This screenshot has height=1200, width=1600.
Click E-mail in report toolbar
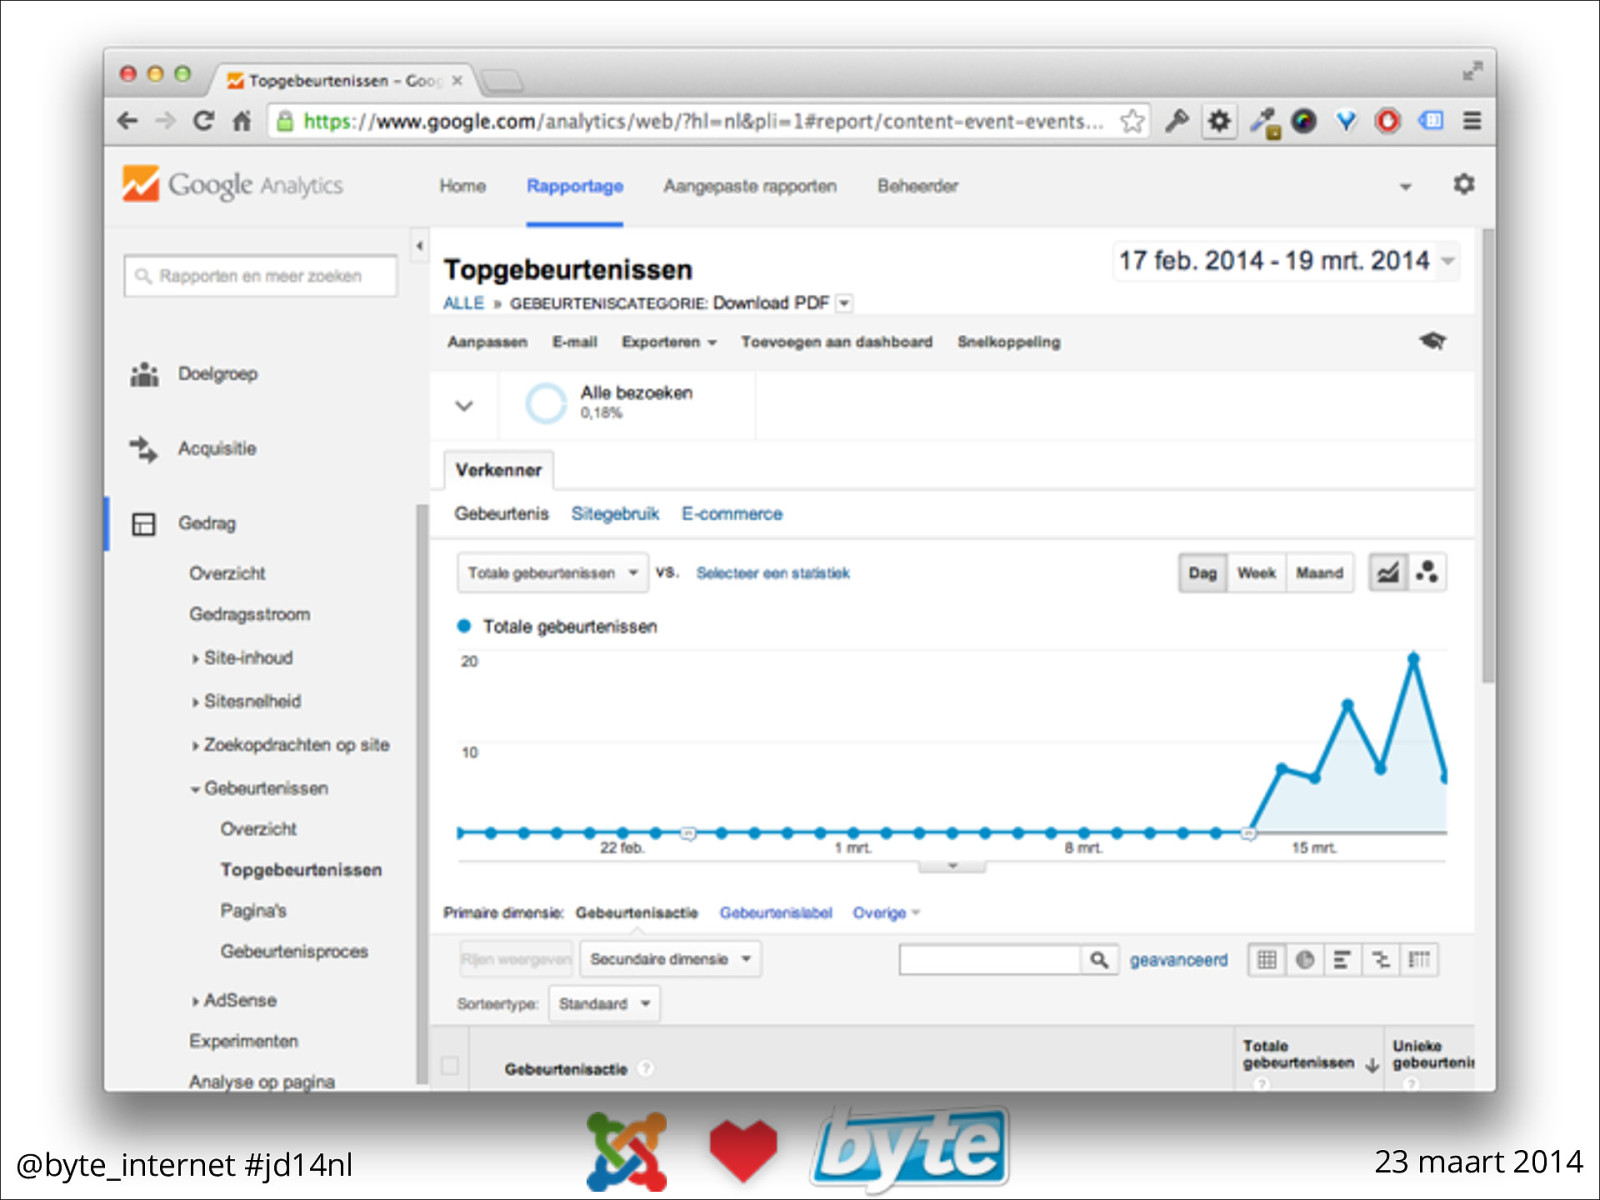(575, 342)
